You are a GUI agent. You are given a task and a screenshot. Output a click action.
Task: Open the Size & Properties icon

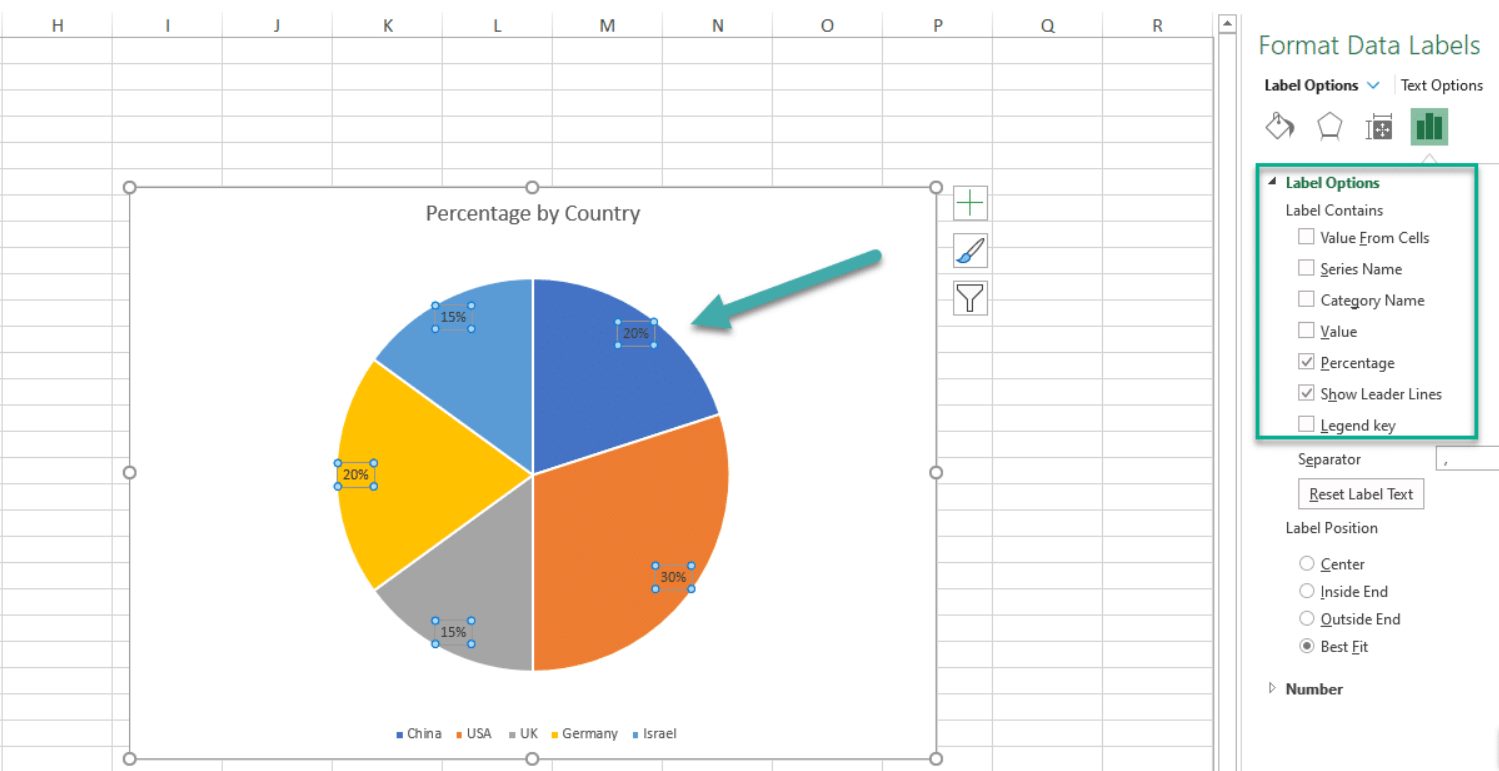[x=1379, y=128]
